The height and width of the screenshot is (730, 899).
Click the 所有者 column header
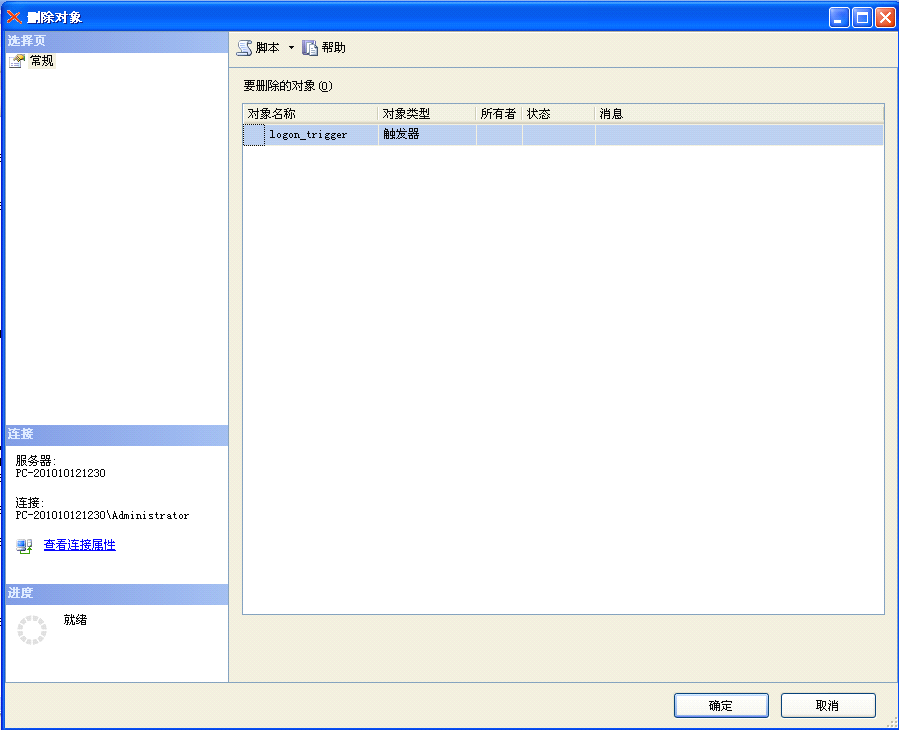499,114
